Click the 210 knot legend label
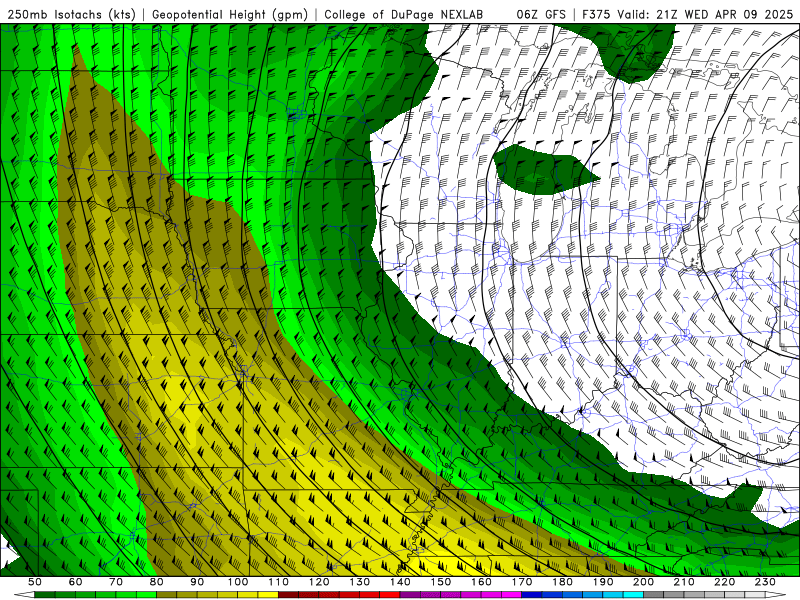 684,582
